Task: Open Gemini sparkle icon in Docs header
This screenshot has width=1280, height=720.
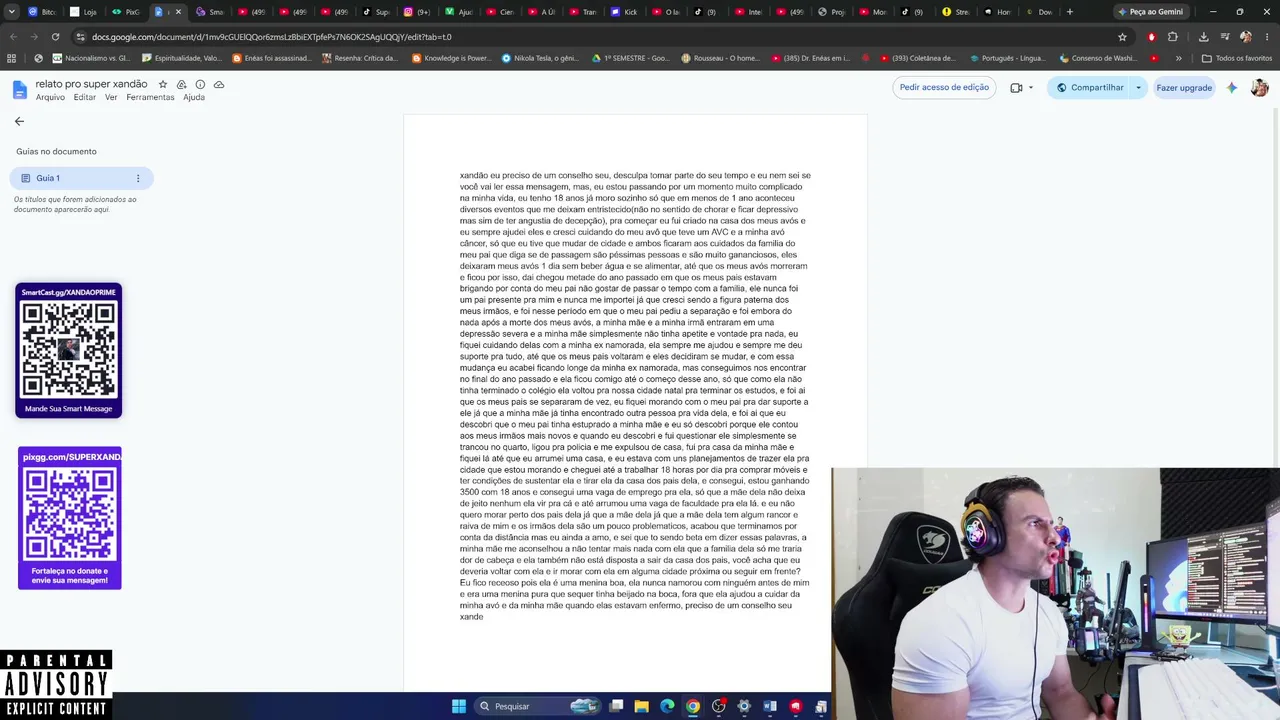Action: tap(1232, 88)
